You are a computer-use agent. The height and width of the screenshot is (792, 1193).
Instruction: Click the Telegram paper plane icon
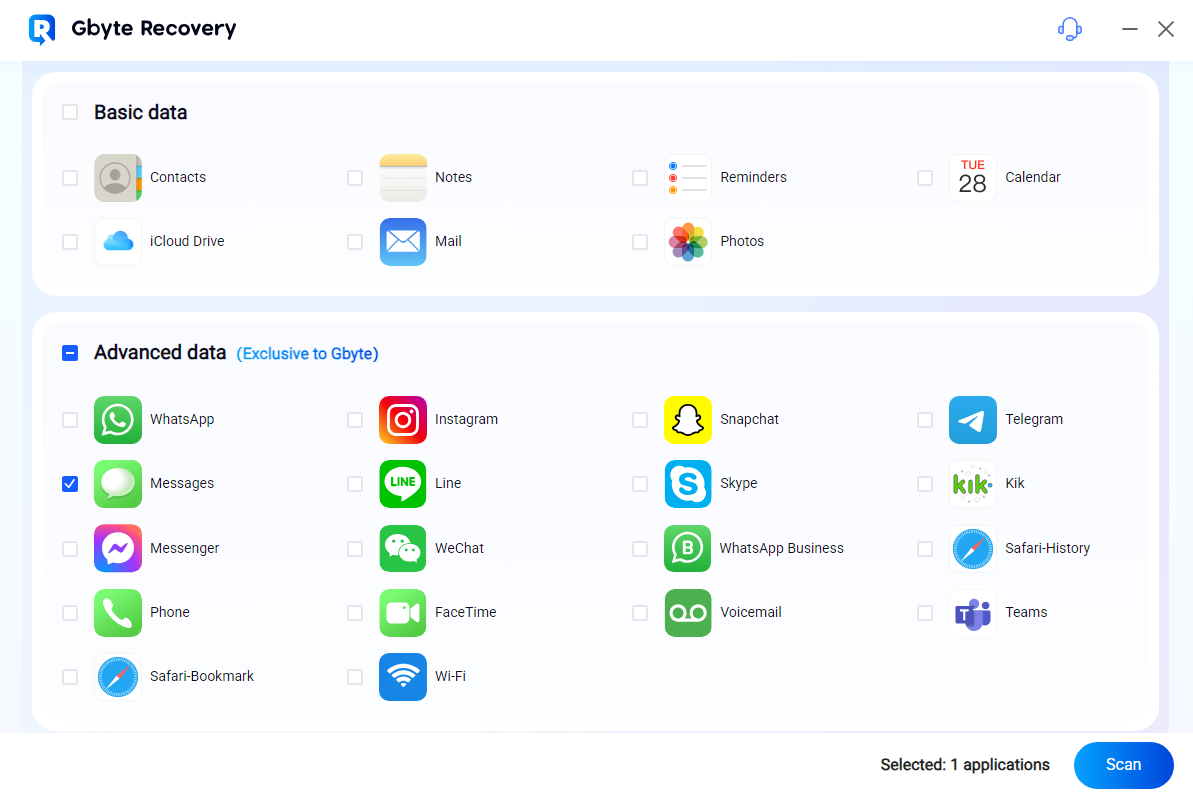972,419
